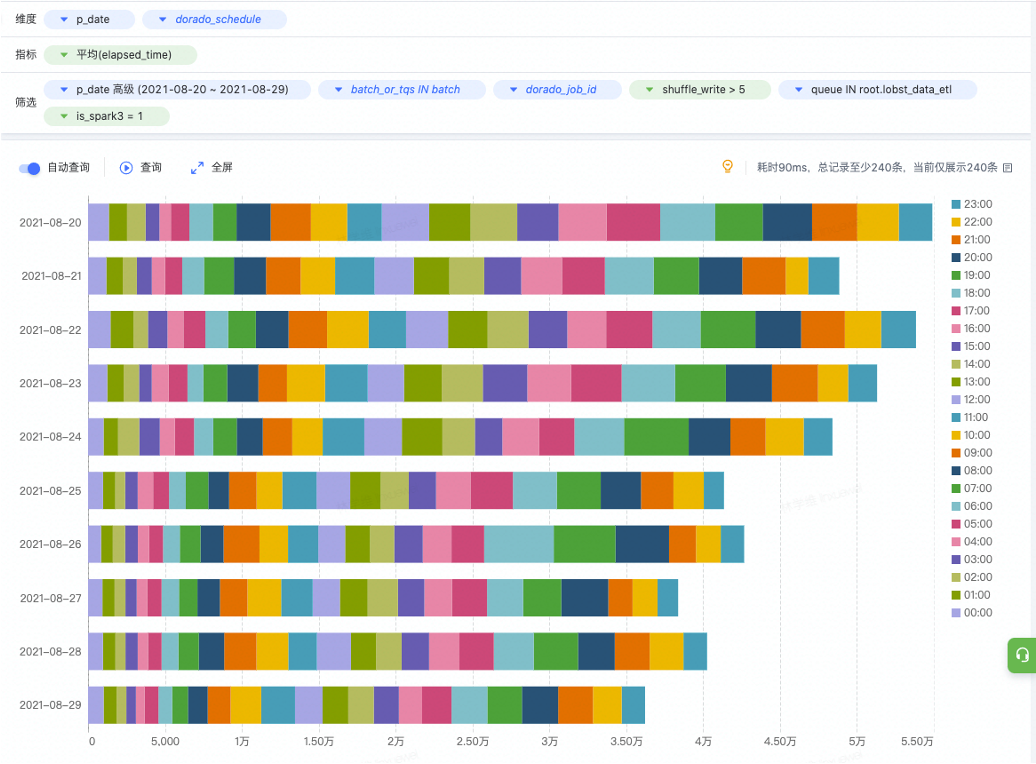The height and width of the screenshot is (764, 1036).
Task: Click the orange lightbulb tips icon
Action: click(x=728, y=167)
